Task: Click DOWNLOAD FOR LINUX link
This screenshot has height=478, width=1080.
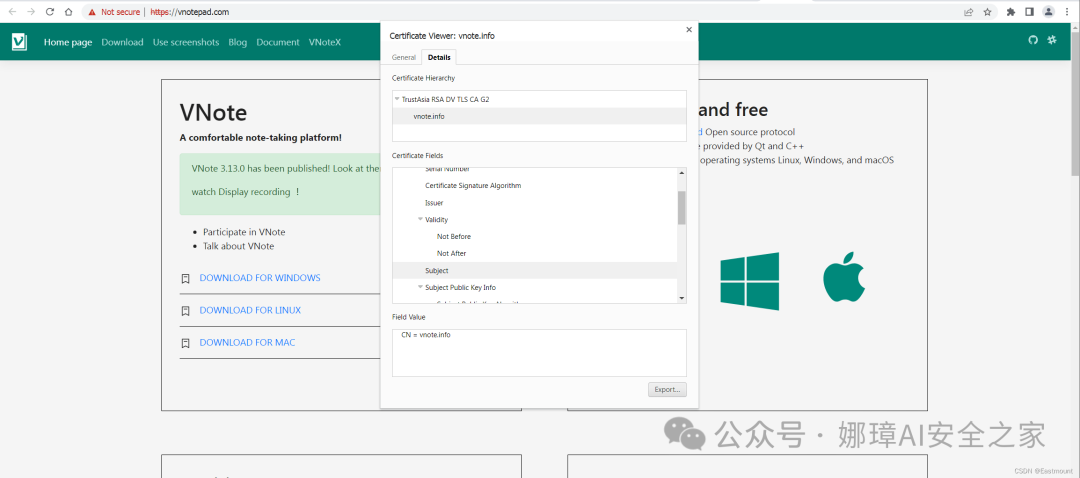Action: pyautogui.click(x=250, y=311)
